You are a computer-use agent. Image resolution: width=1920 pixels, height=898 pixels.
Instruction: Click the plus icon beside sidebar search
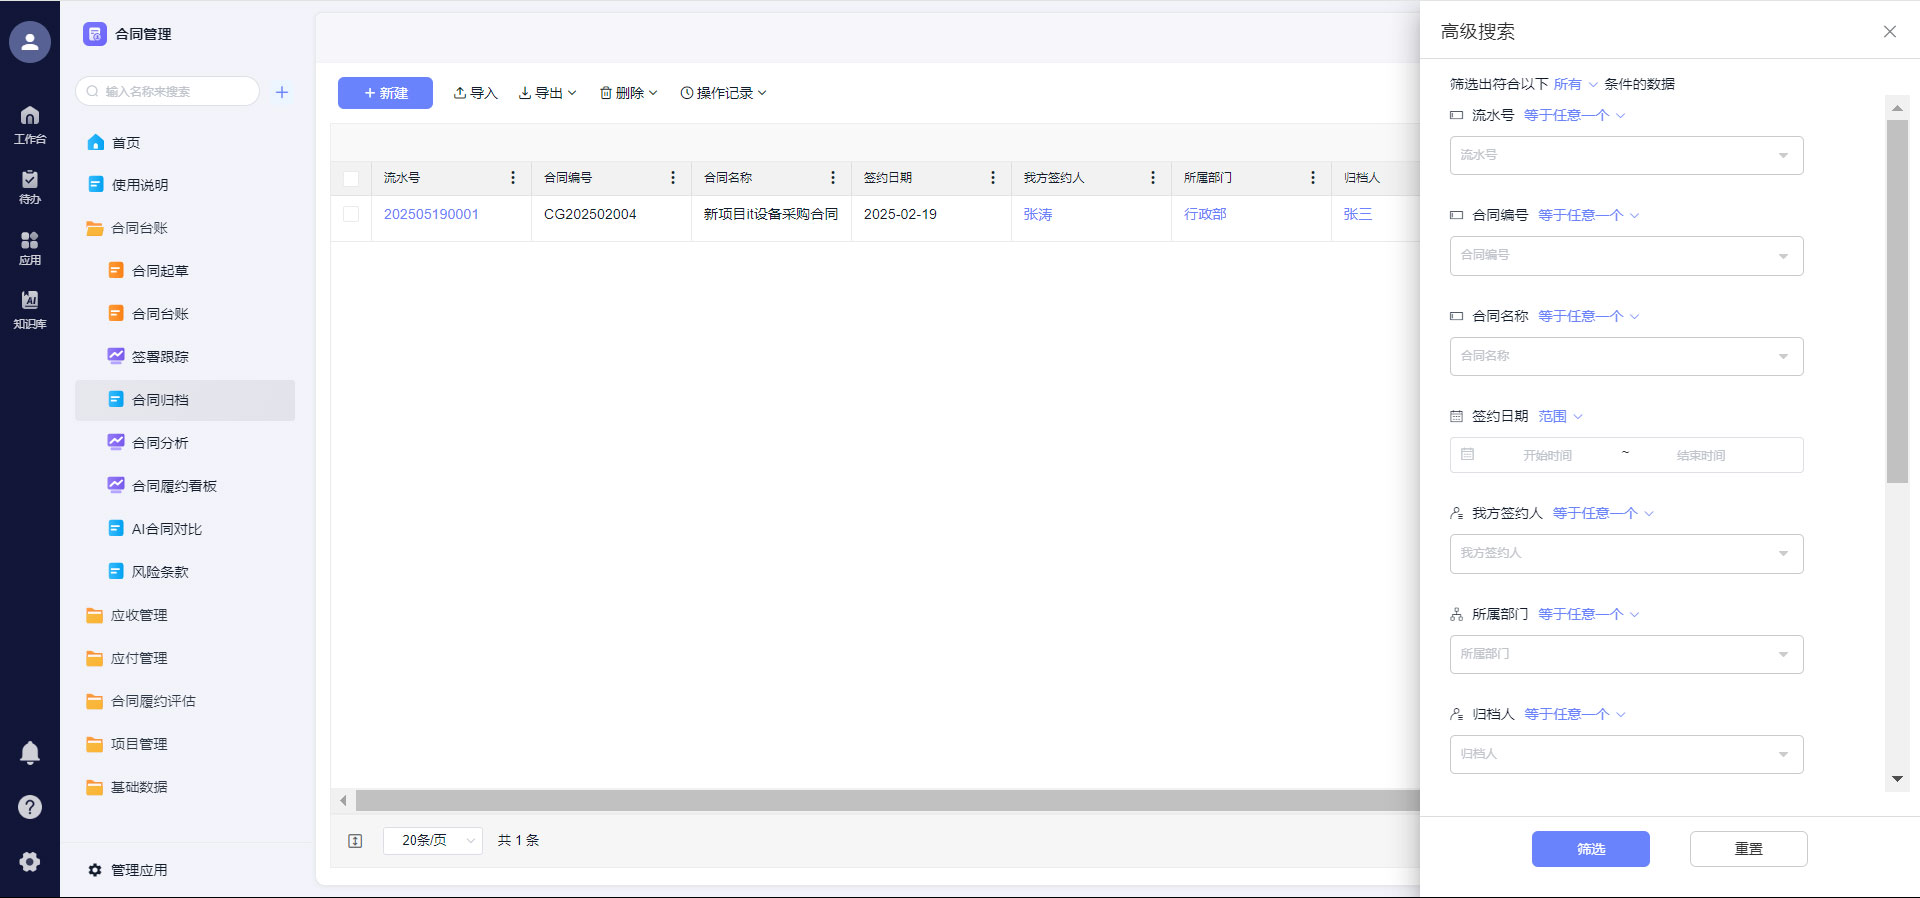(282, 92)
